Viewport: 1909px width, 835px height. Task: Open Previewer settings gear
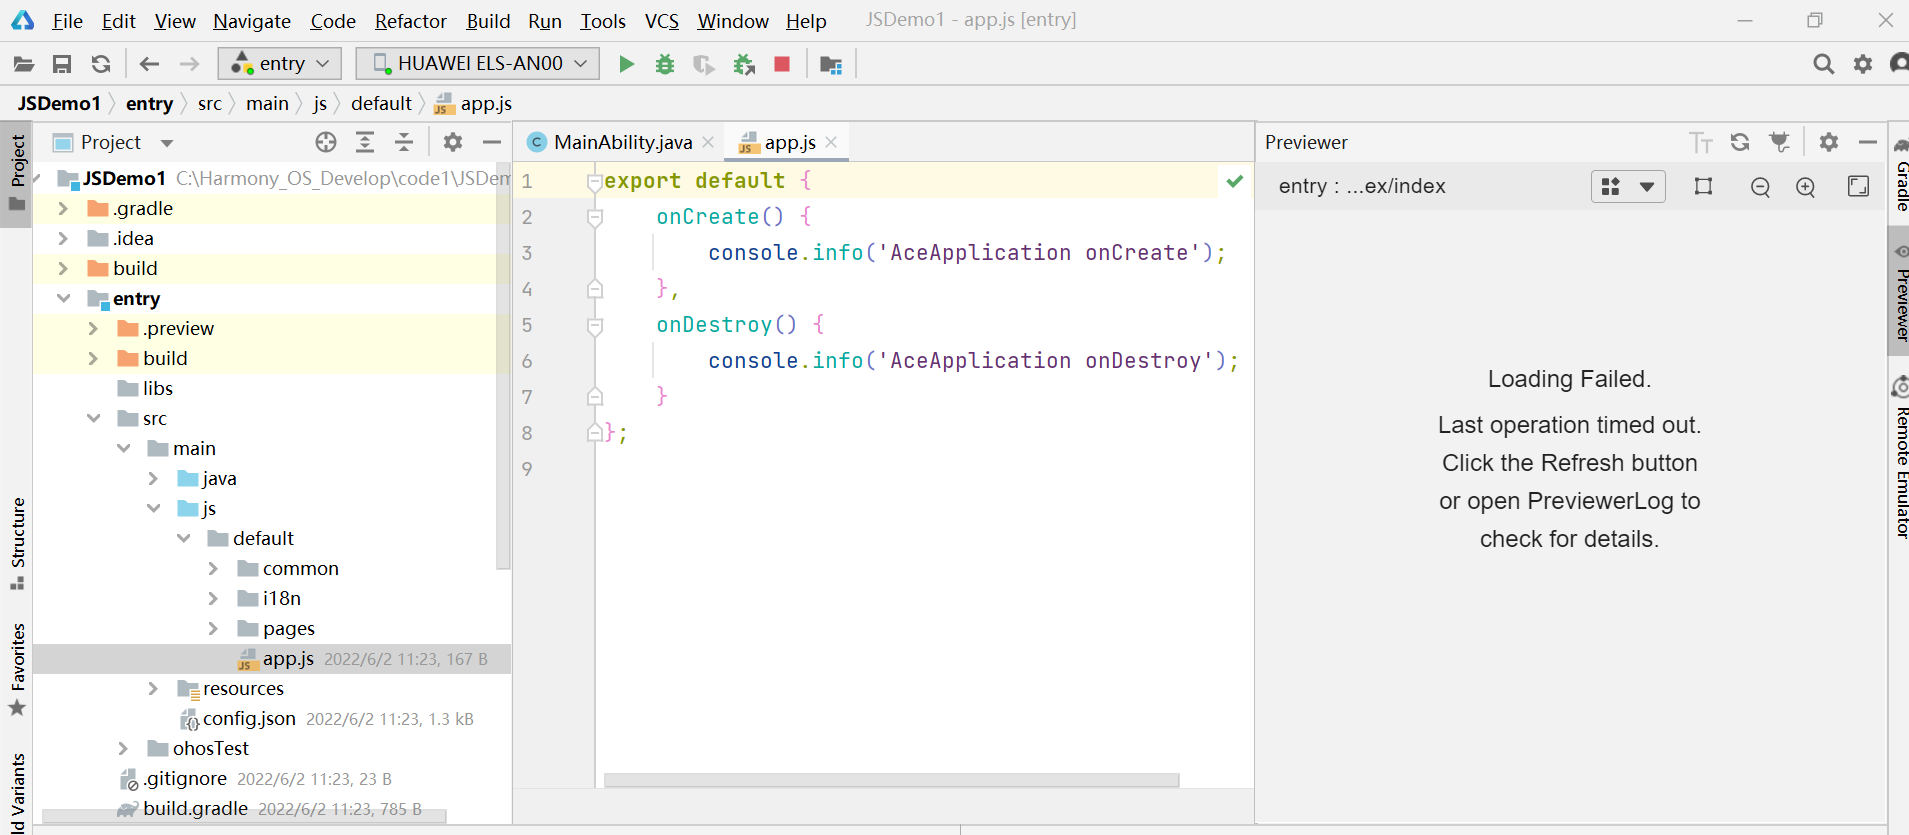click(1829, 142)
